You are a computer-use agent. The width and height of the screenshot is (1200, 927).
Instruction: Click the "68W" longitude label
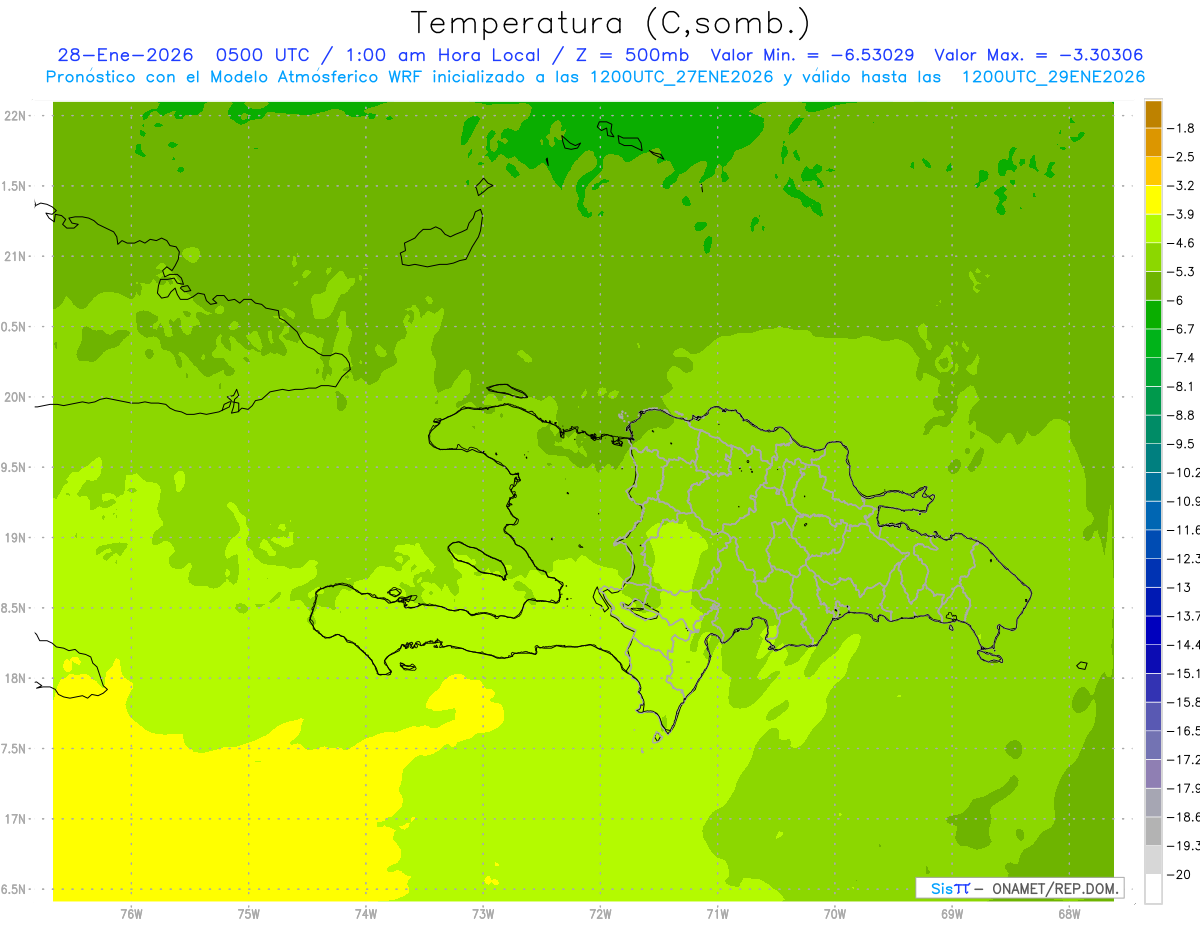coord(1069,913)
